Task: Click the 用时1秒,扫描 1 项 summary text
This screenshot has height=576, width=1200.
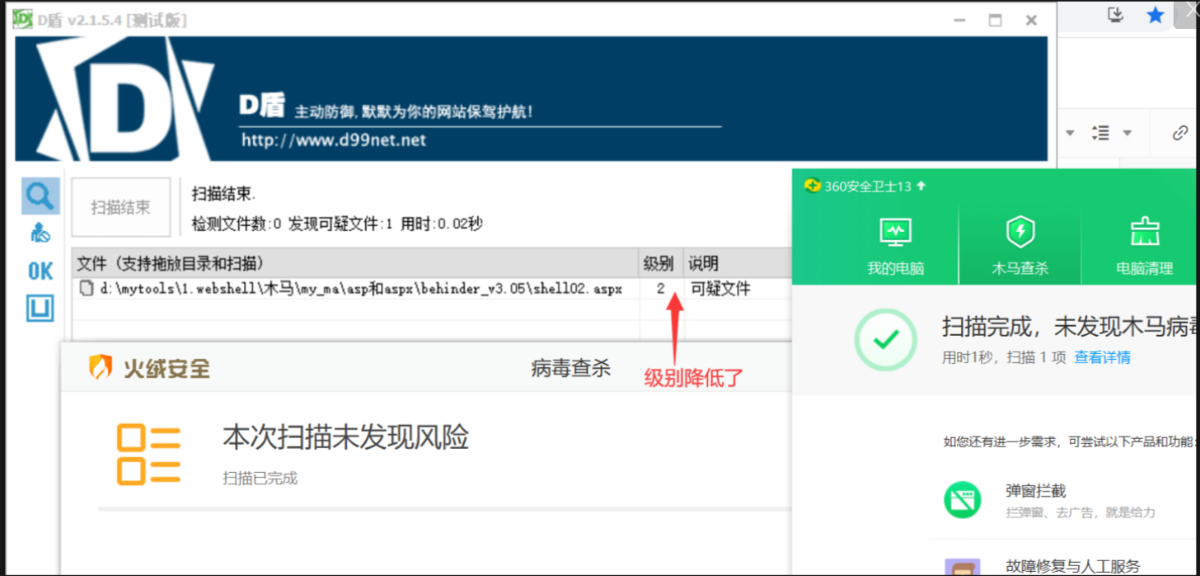Action: (1004, 357)
